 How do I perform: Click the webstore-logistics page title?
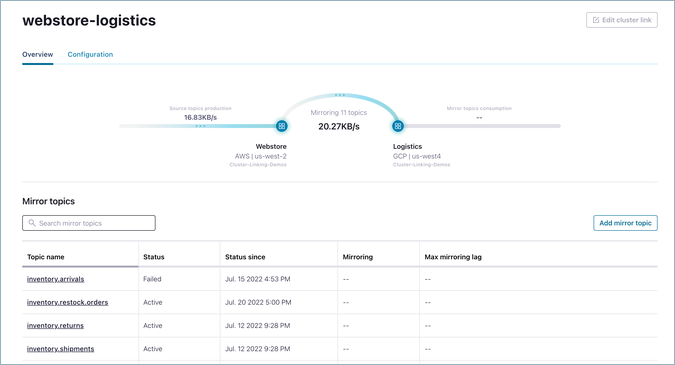click(x=89, y=20)
